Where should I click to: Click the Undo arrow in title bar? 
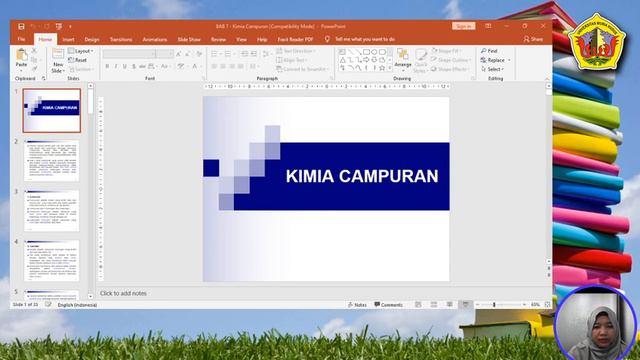click(x=33, y=27)
